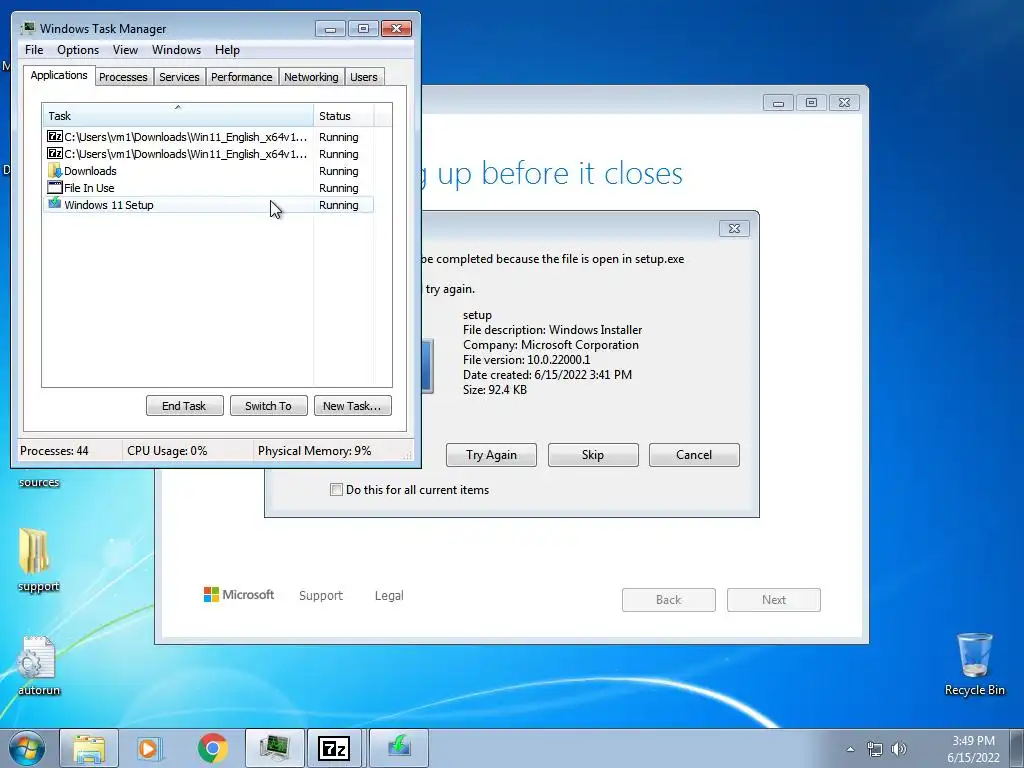Screen dimensions: 1024x768
Task: Select the sources desktop item label
Action: [x=39, y=482]
